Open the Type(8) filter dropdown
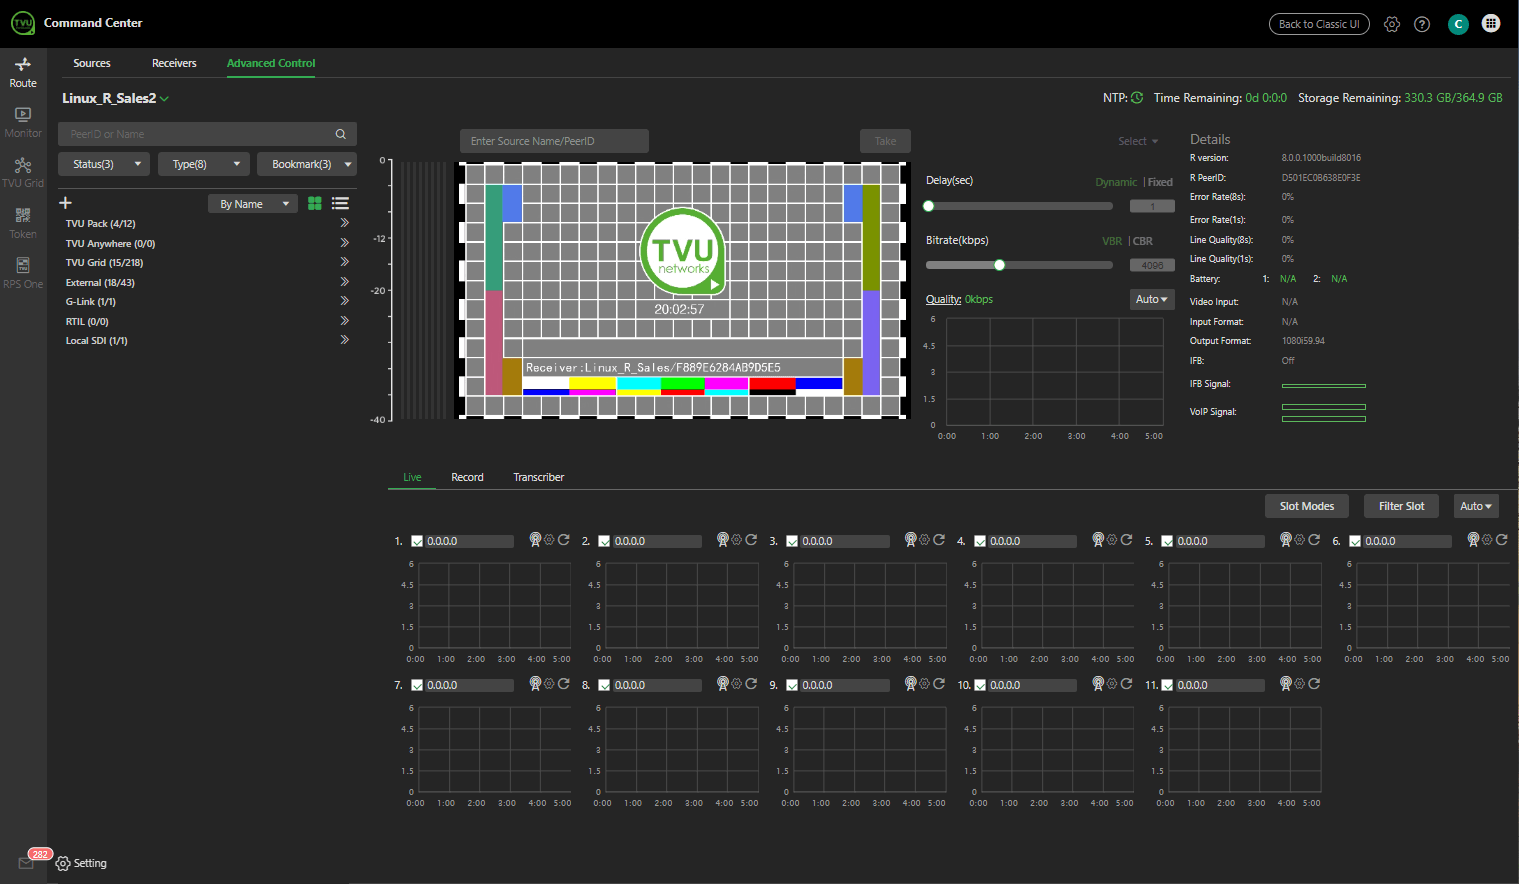The image size is (1519, 884). [x=204, y=164]
